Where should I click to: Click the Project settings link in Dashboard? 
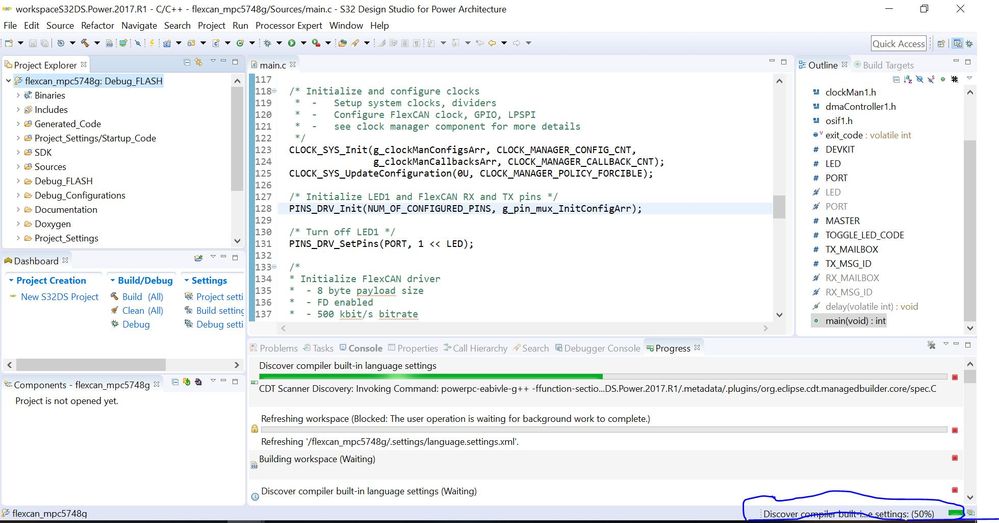coord(220,296)
